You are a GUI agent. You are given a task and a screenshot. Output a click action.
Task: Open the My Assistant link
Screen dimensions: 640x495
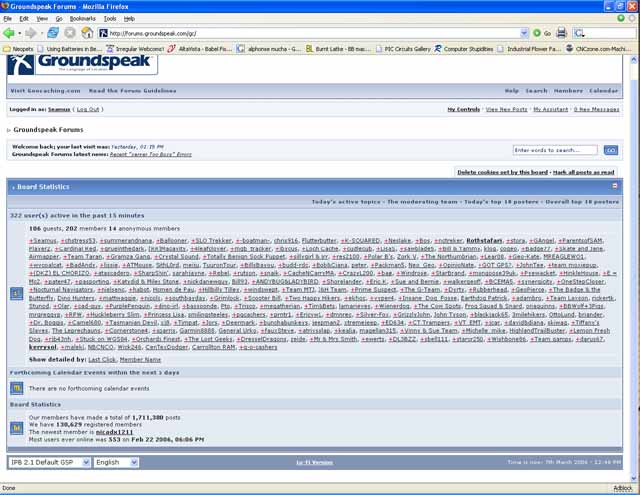click(x=551, y=109)
